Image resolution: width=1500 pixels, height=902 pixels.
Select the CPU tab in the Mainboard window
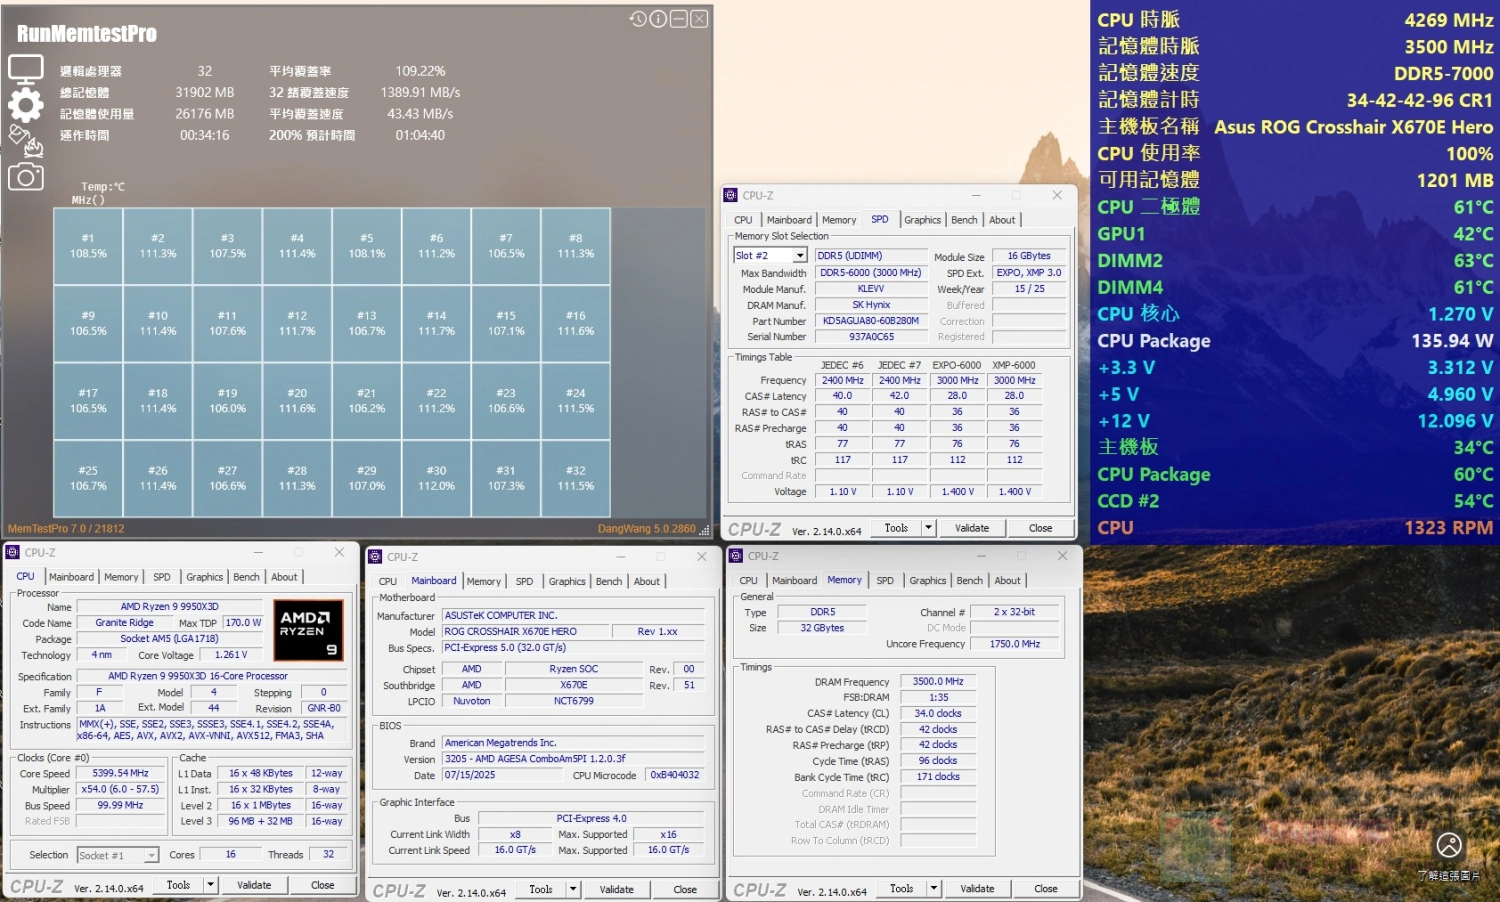tap(388, 581)
